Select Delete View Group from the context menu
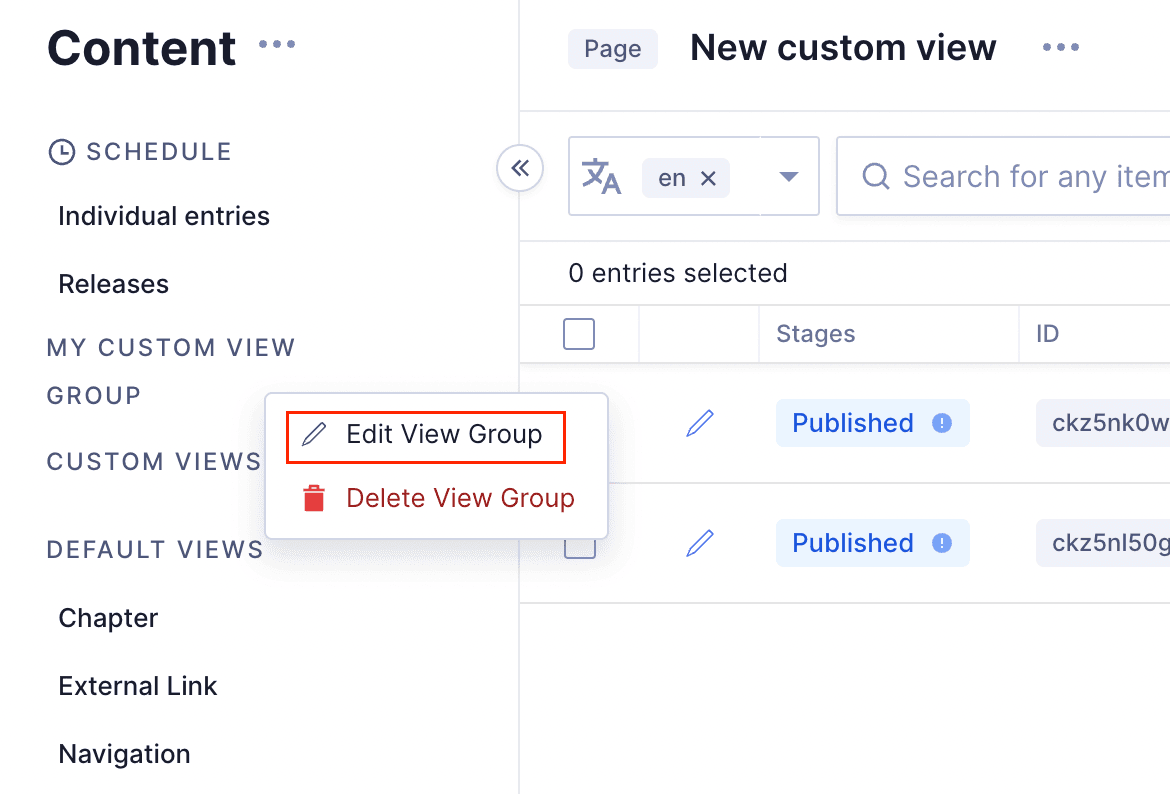The image size is (1170, 794). (460, 497)
